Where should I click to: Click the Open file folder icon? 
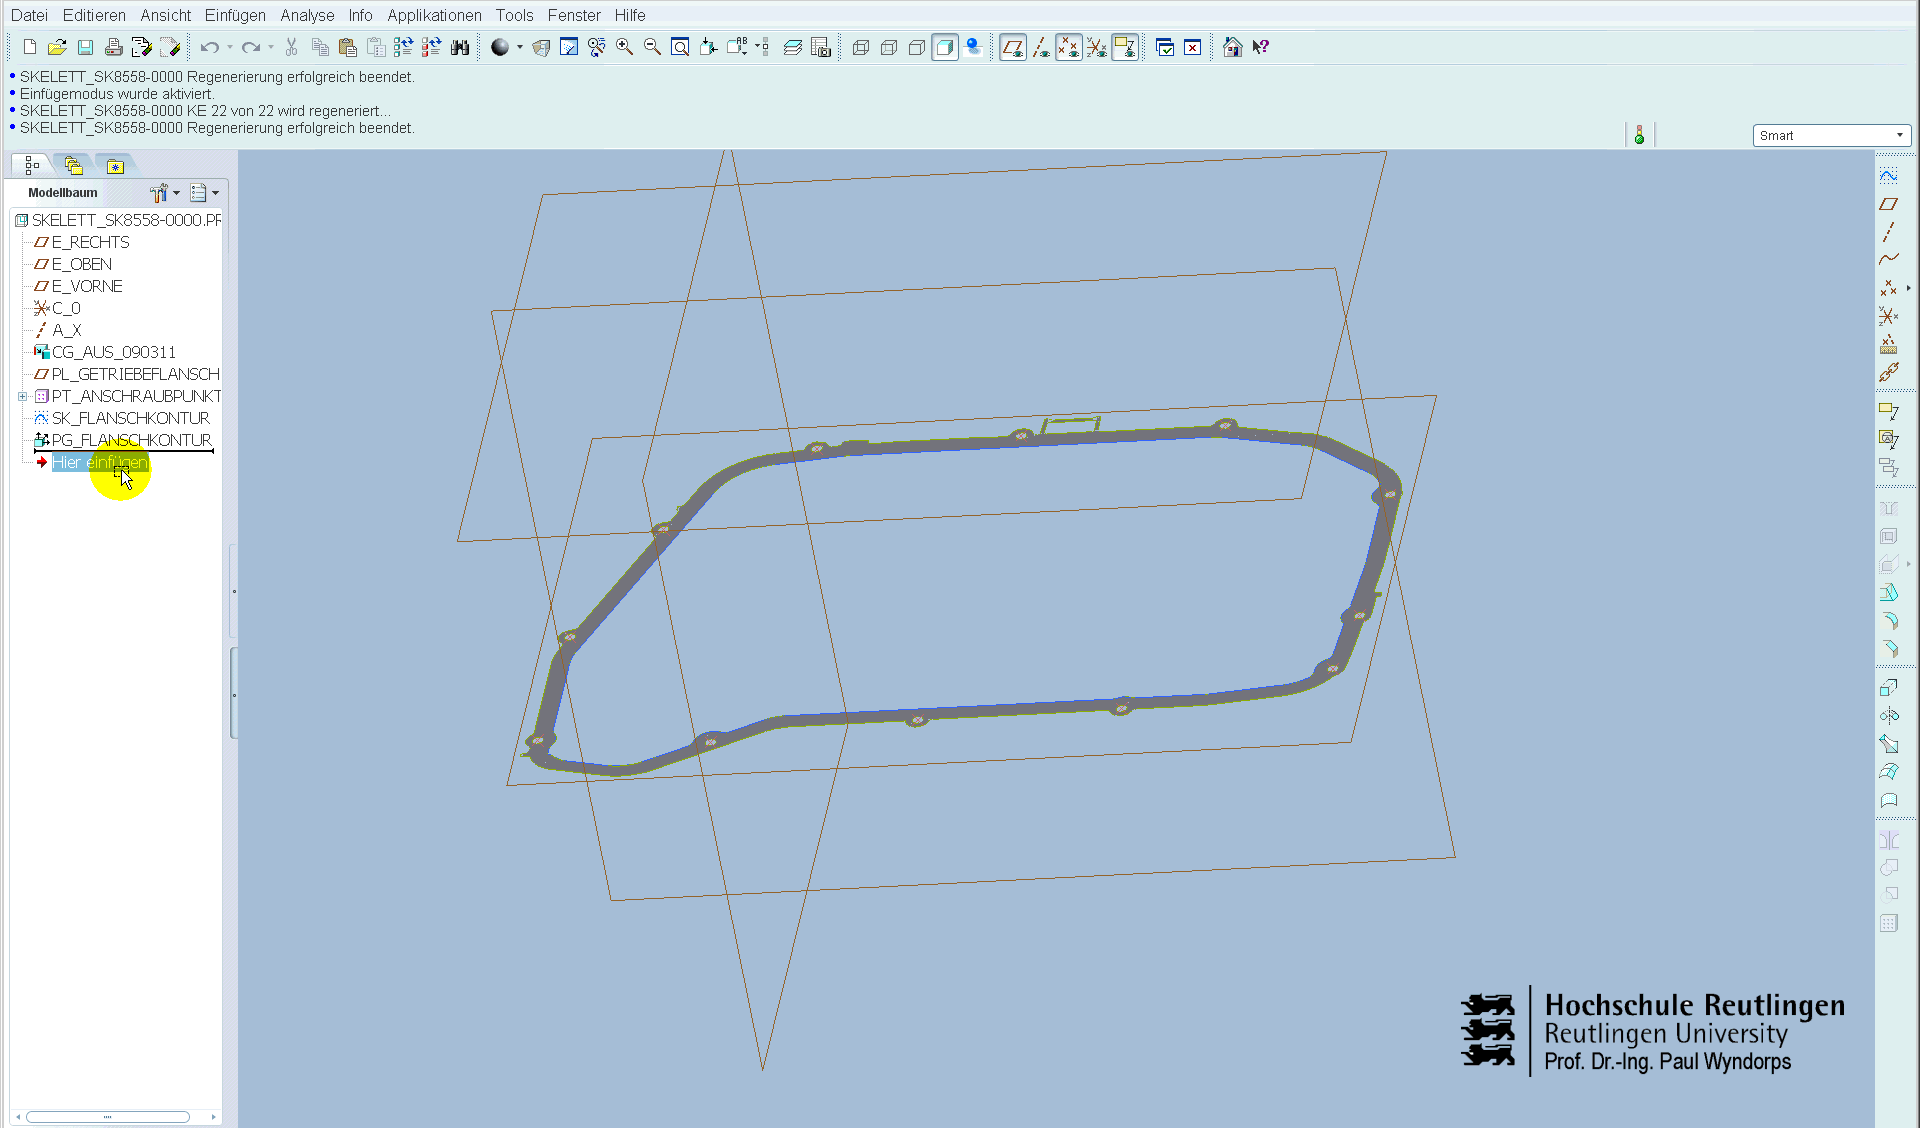click(57, 47)
